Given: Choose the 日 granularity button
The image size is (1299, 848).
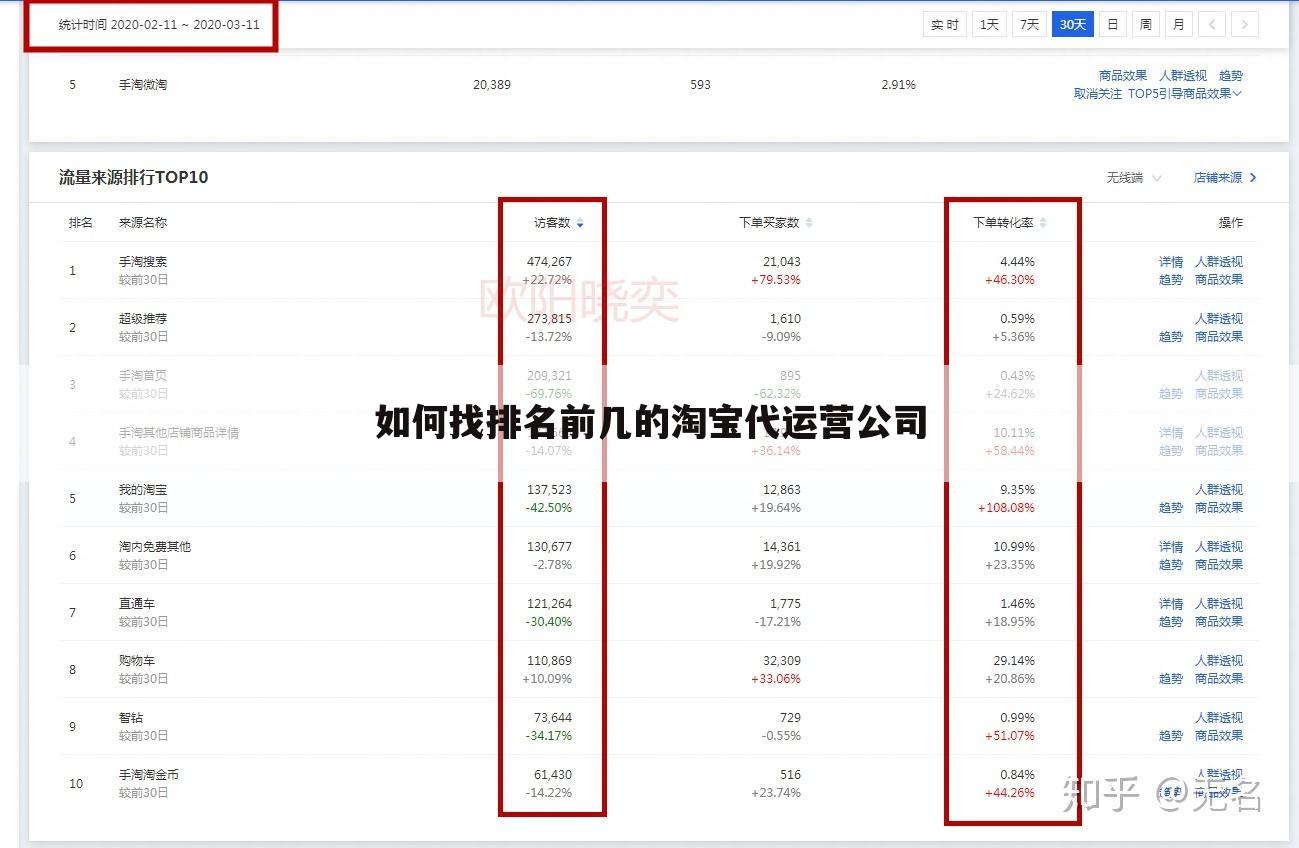Looking at the screenshot, I should click(x=1112, y=24).
